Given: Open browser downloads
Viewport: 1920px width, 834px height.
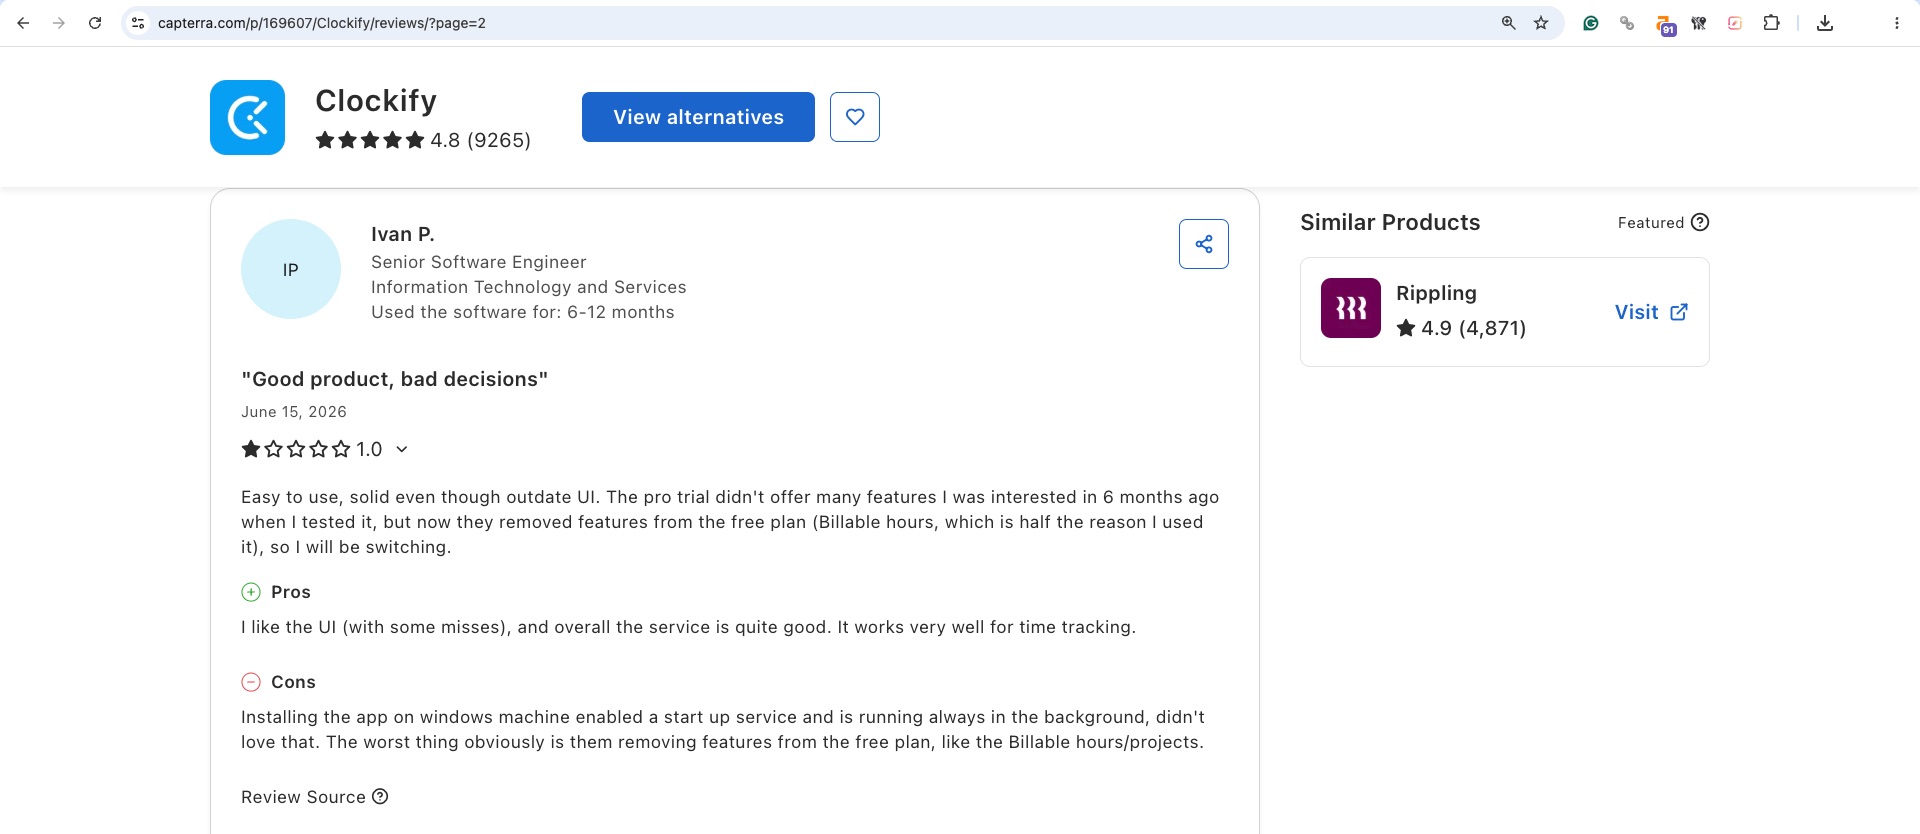Looking at the screenshot, I should pyautogui.click(x=1825, y=23).
